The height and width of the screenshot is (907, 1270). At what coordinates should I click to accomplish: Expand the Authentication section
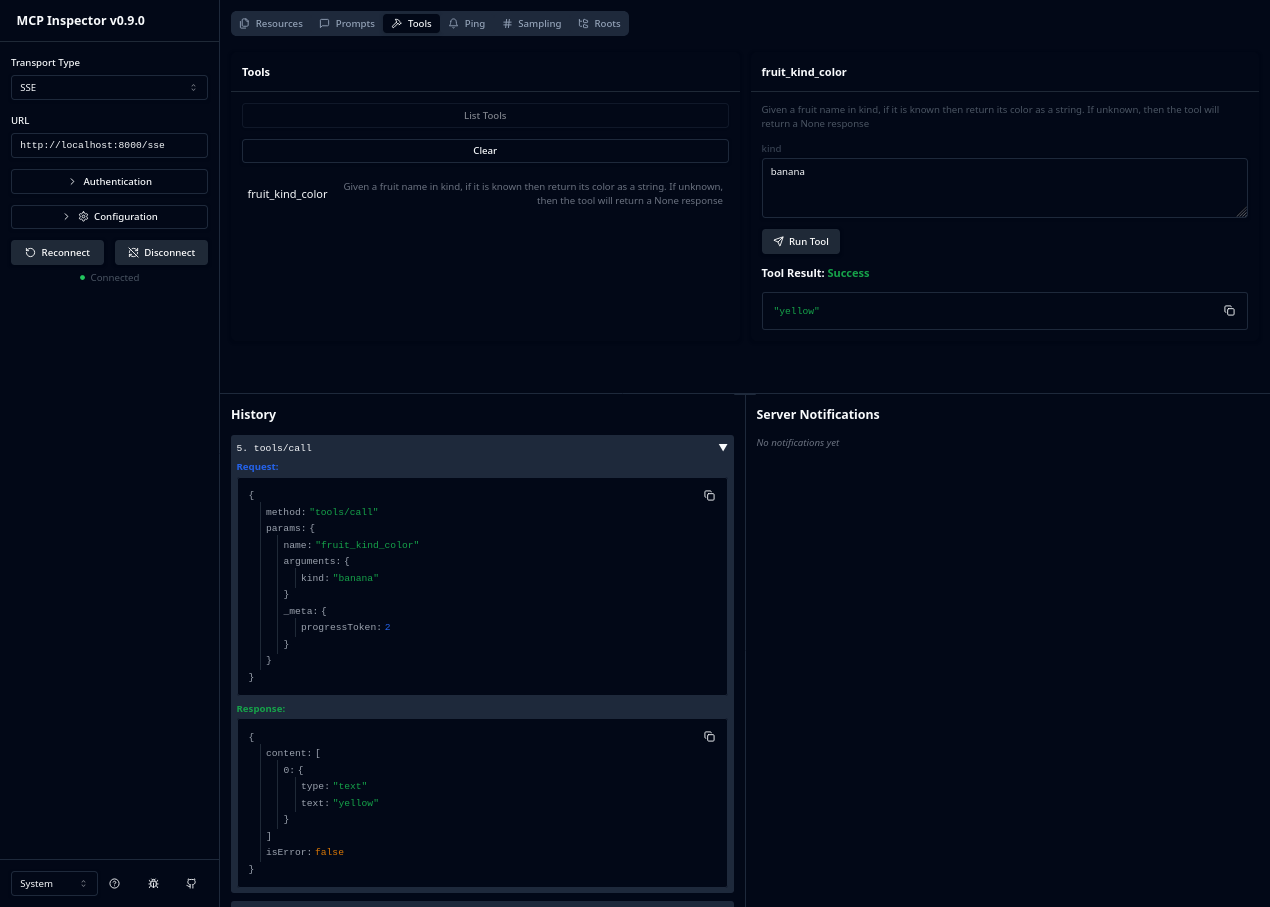tap(109, 182)
